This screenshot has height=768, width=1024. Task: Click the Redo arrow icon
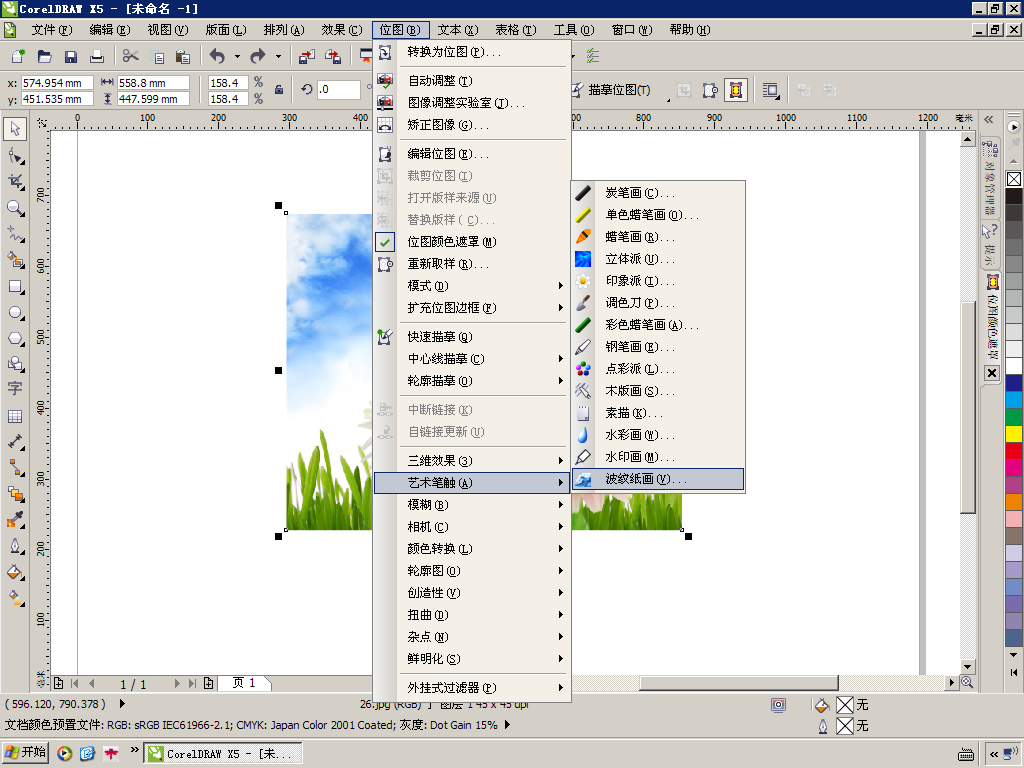click(x=258, y=57)
